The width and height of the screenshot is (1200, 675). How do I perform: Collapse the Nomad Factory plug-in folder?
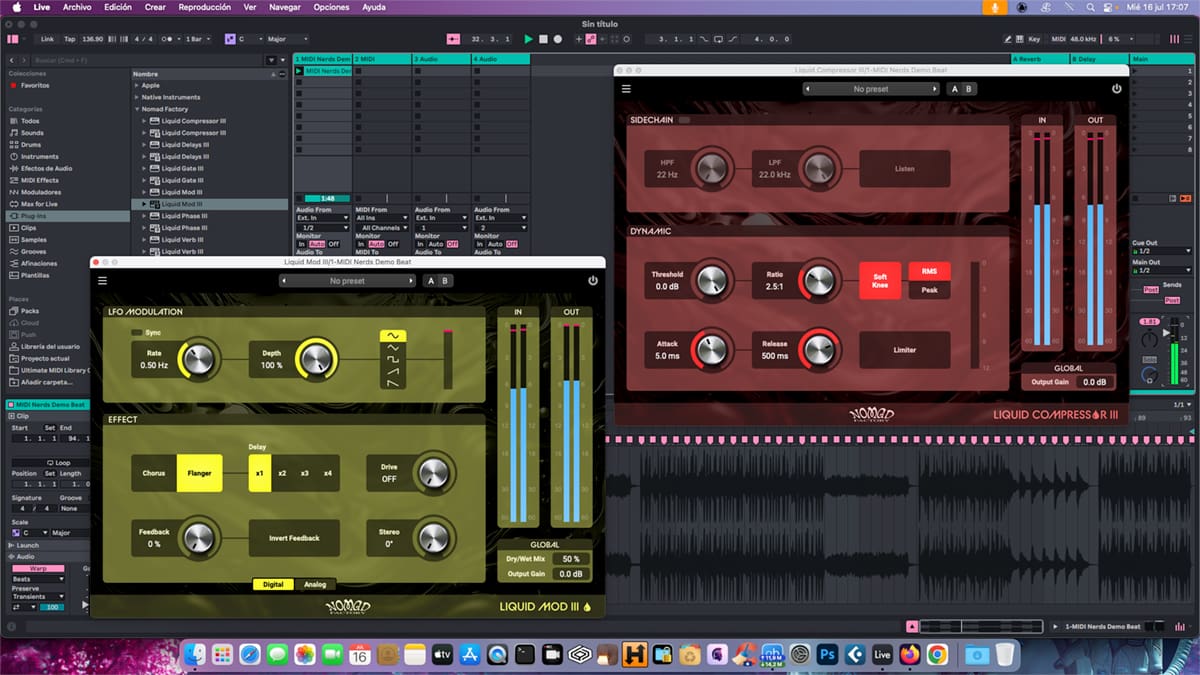click(x=136, y=109)
